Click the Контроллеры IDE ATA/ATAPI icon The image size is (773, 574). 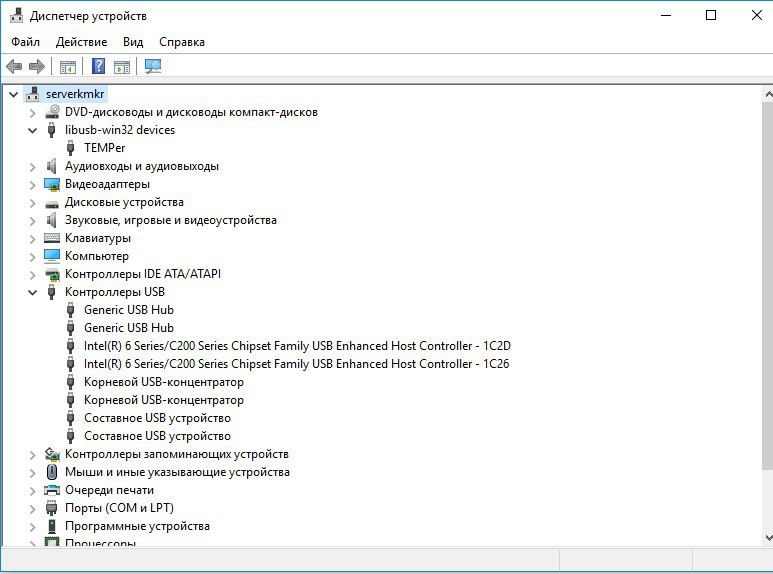tap(52, 274)
